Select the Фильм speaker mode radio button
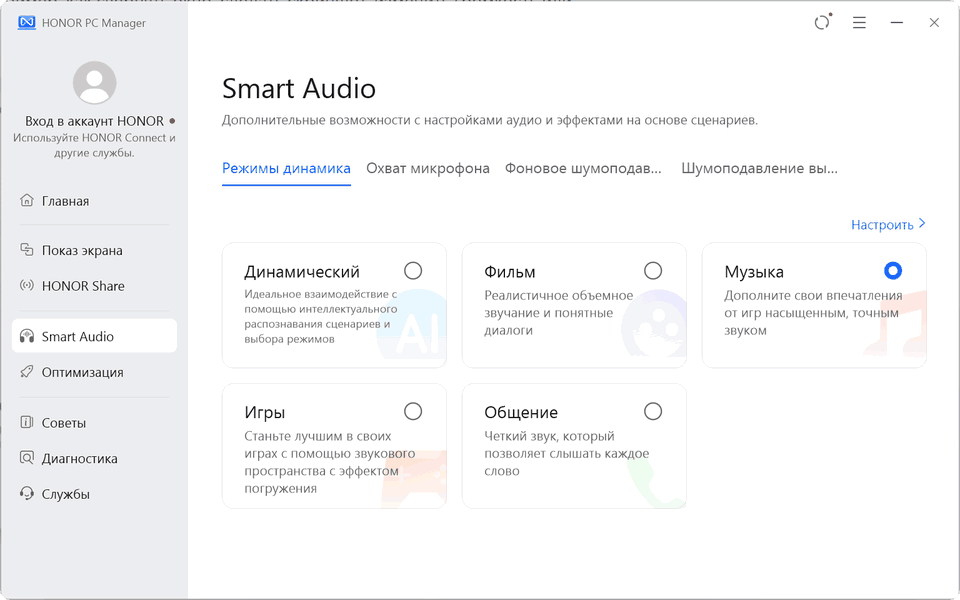960x600 pixels. tap(653, 271)
